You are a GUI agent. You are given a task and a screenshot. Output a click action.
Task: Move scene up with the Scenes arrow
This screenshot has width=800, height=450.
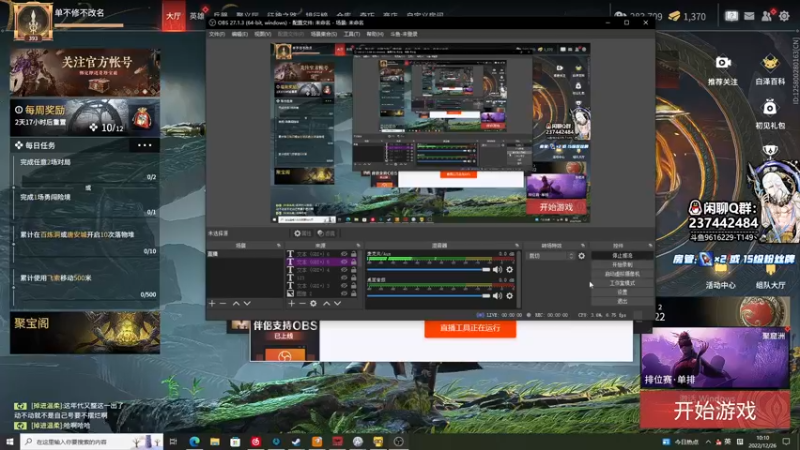coord(236,304)
